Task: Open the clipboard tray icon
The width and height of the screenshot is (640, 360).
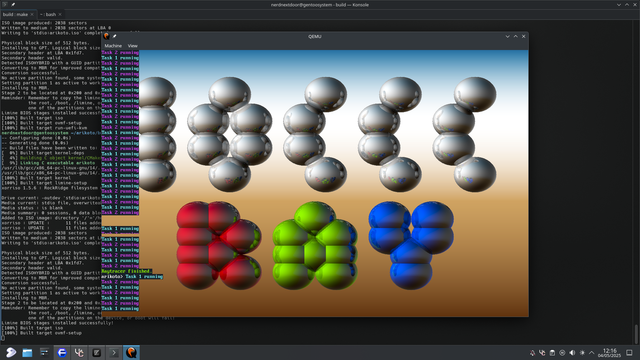Action: [552, 353]
